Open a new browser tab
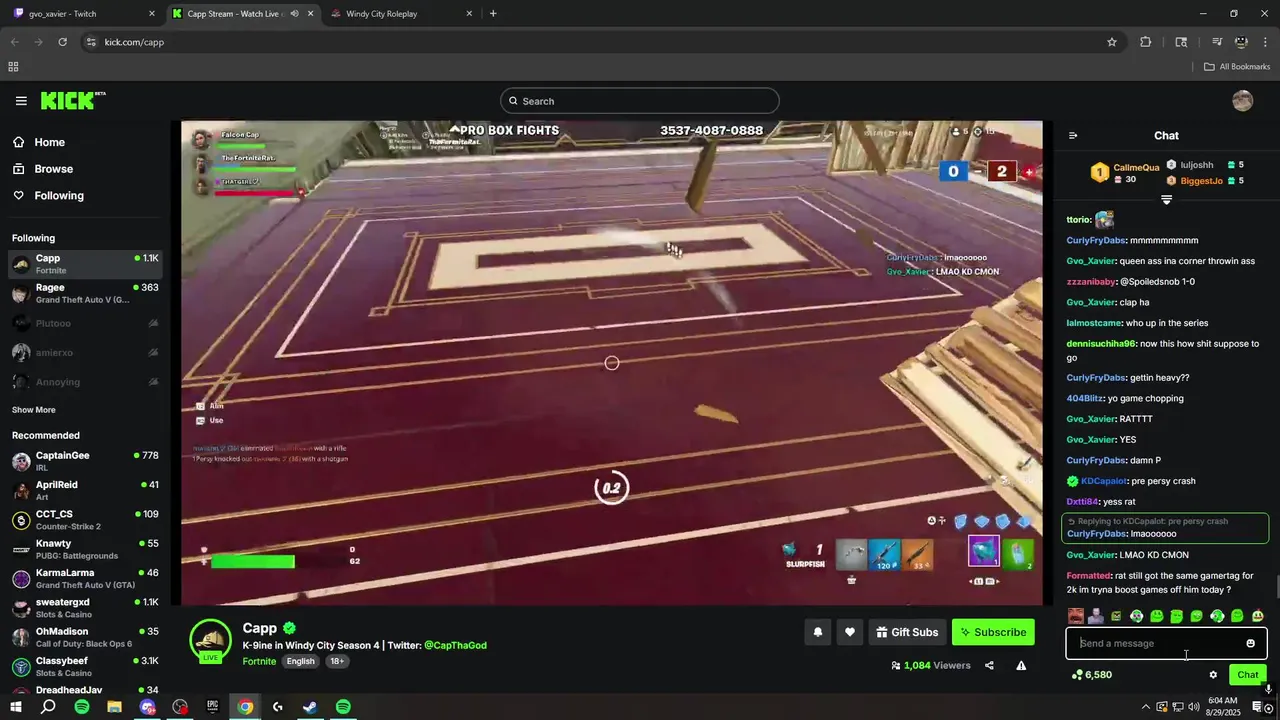Screen dimensions: 1280x720 pyautogui.click(x=493, y=14)
